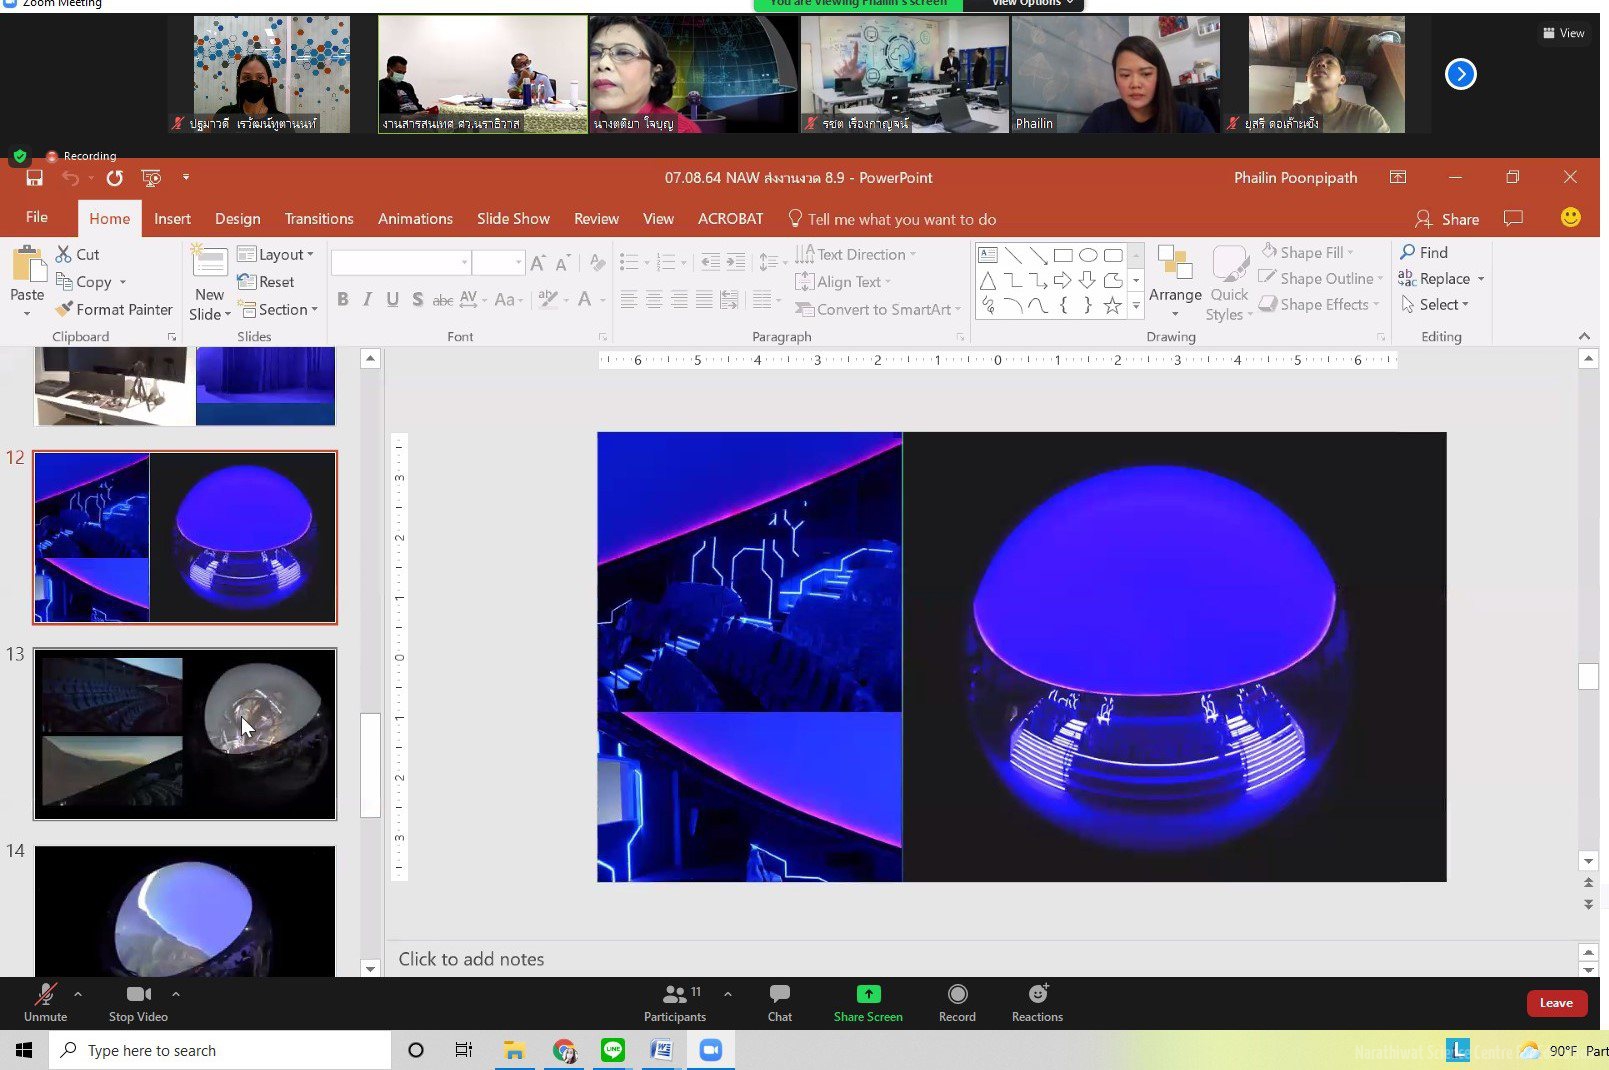Click the Leave meeting button
The image size is (1609, 1070).
coord(1556,1003)
